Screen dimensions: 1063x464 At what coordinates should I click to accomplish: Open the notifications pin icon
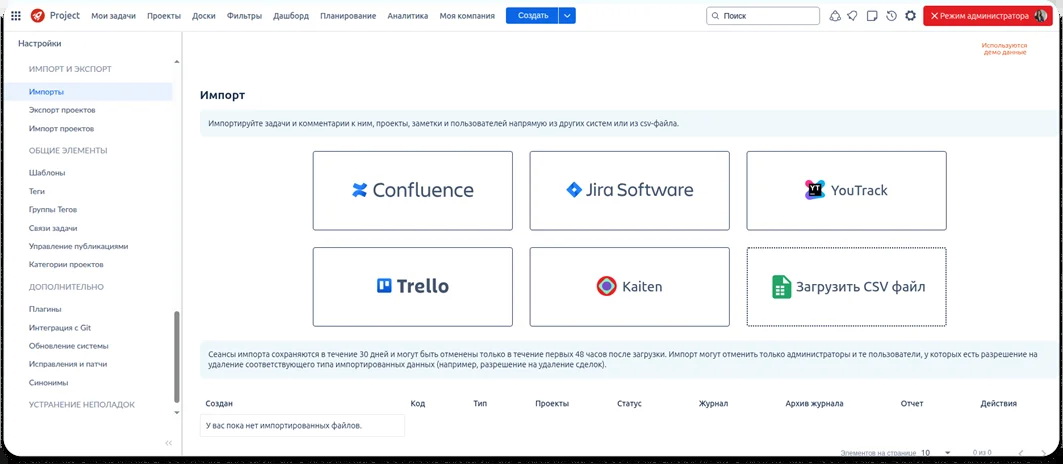point(853,16)
